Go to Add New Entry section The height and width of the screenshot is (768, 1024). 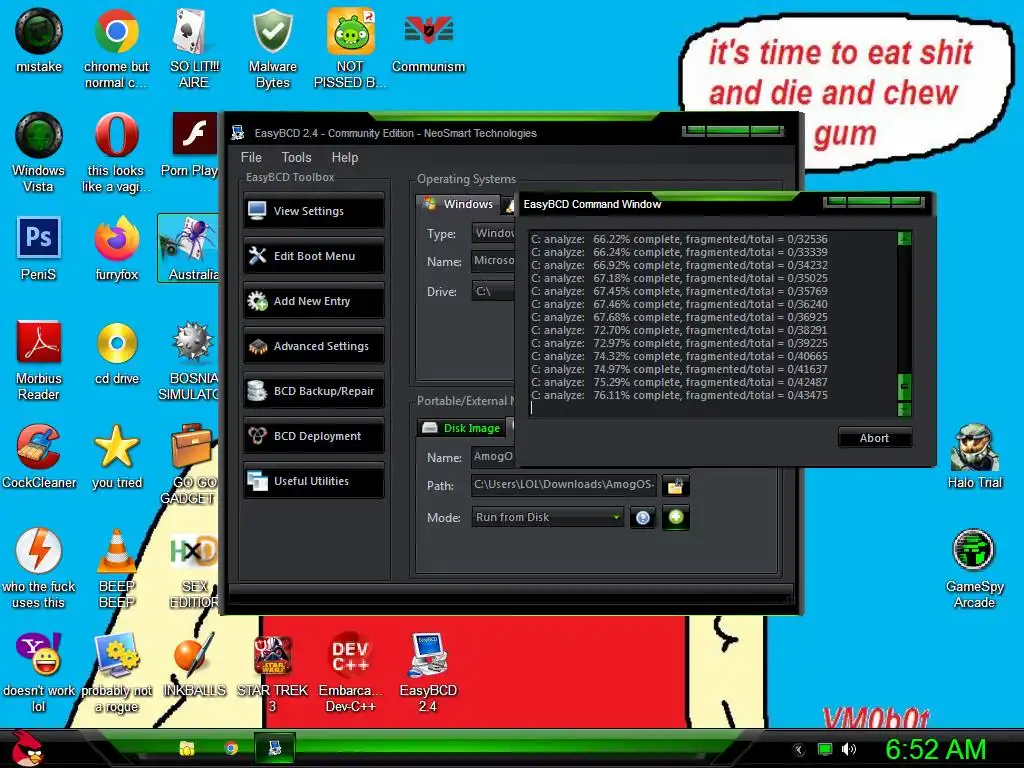(x=313, y=301)
